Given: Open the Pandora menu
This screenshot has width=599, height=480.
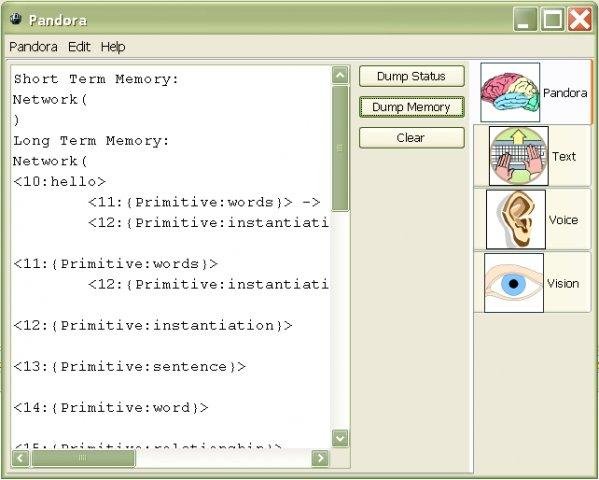Looking at the screenshot, I should [x=34, y=47].
